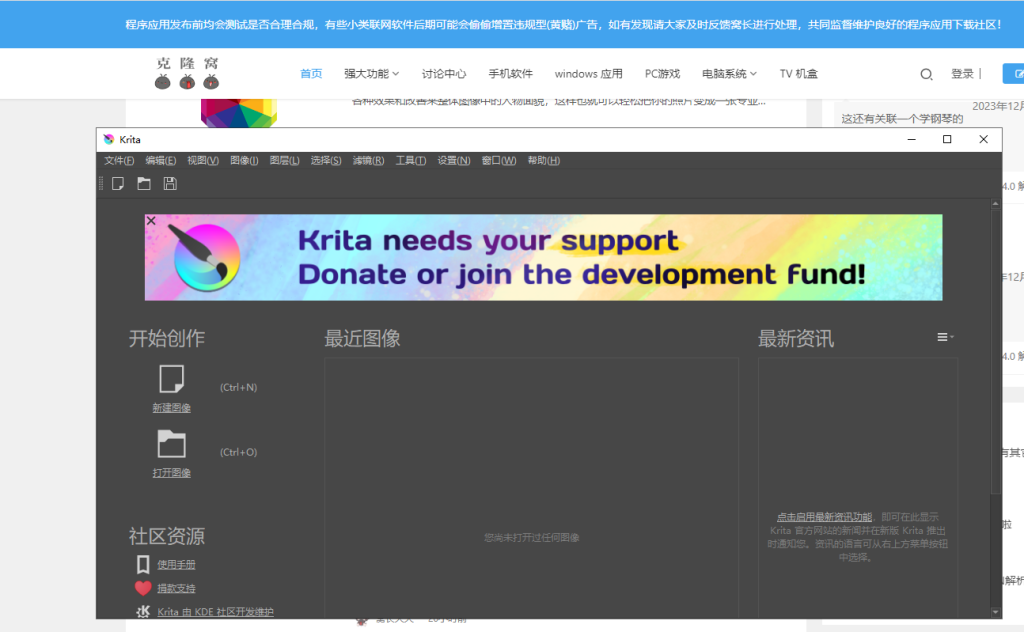Click the colorful app thumbnail on the website

coord(239,113)
